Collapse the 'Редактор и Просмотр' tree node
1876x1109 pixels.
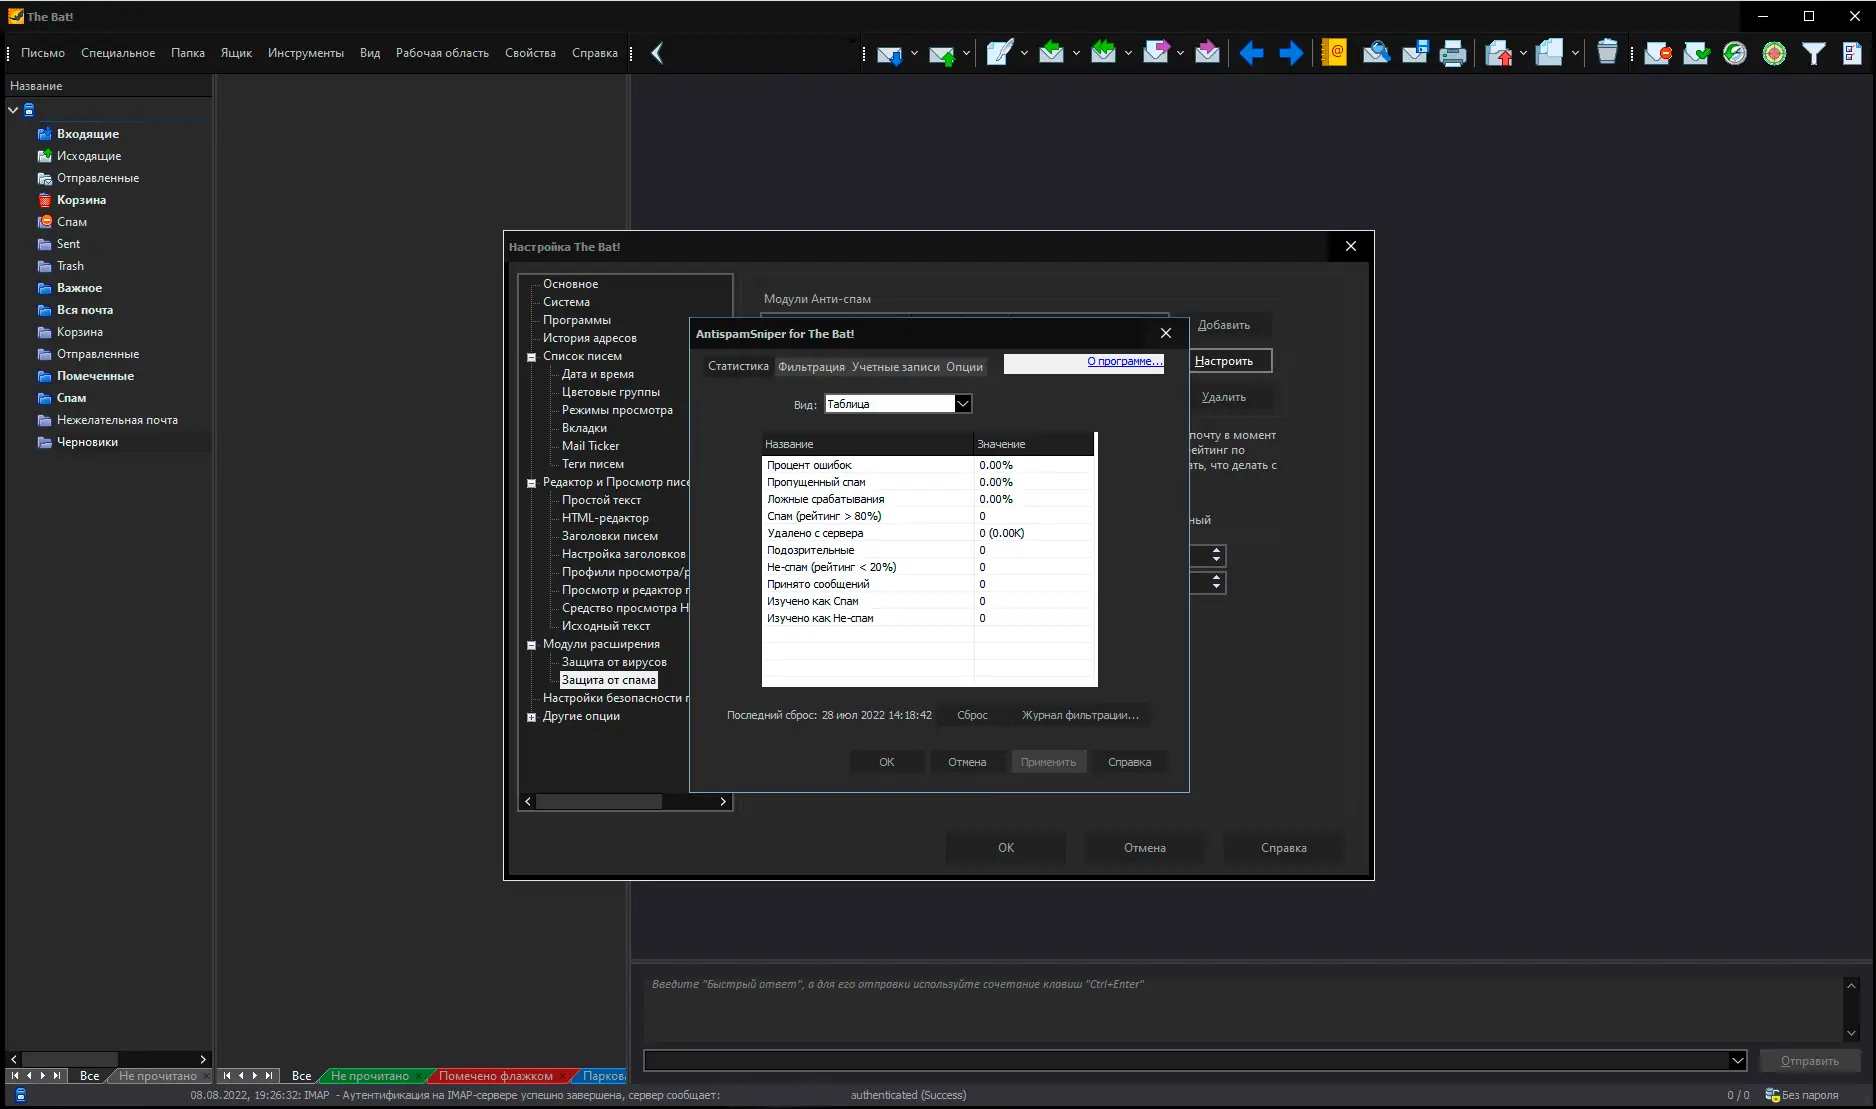(x=532, y=483)
